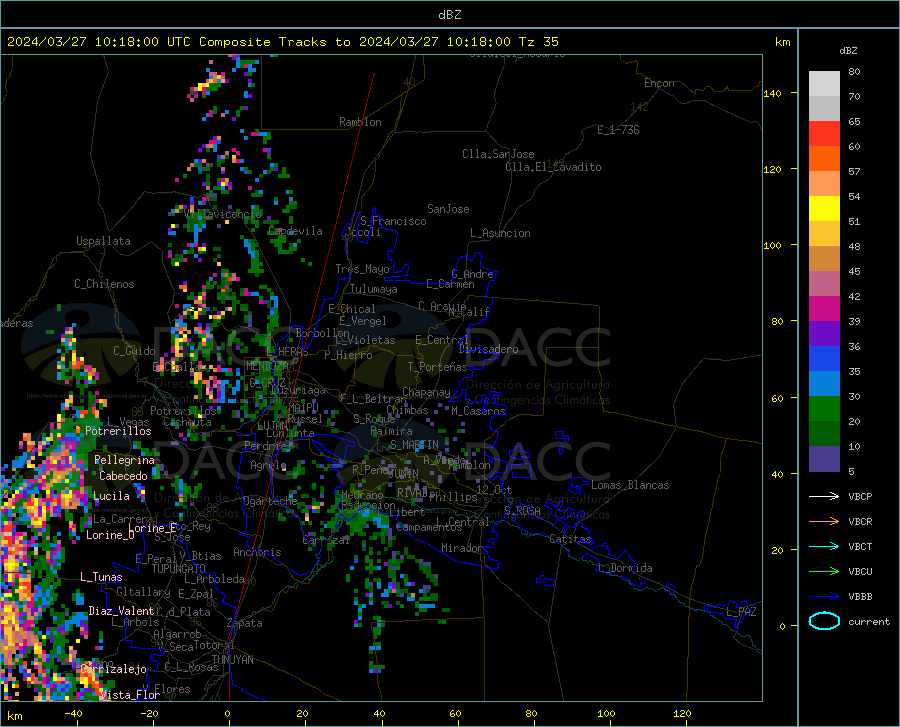Click the 120 km tick on bottom axis
This screenshot has height=727, width=900.
click(682, 713)
